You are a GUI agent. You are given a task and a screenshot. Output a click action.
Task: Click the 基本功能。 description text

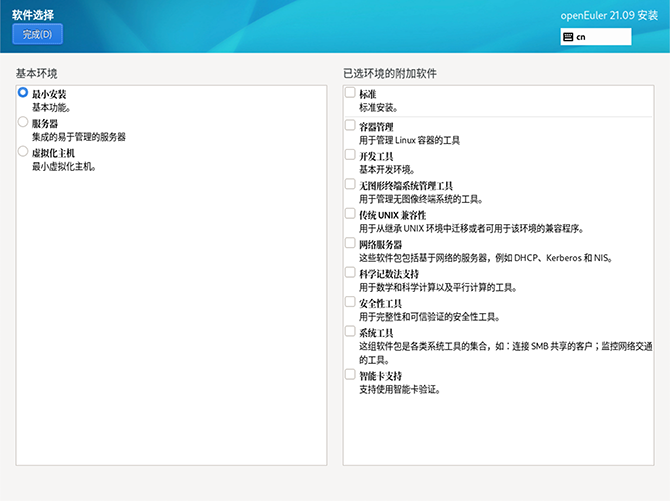coord(51,108)
